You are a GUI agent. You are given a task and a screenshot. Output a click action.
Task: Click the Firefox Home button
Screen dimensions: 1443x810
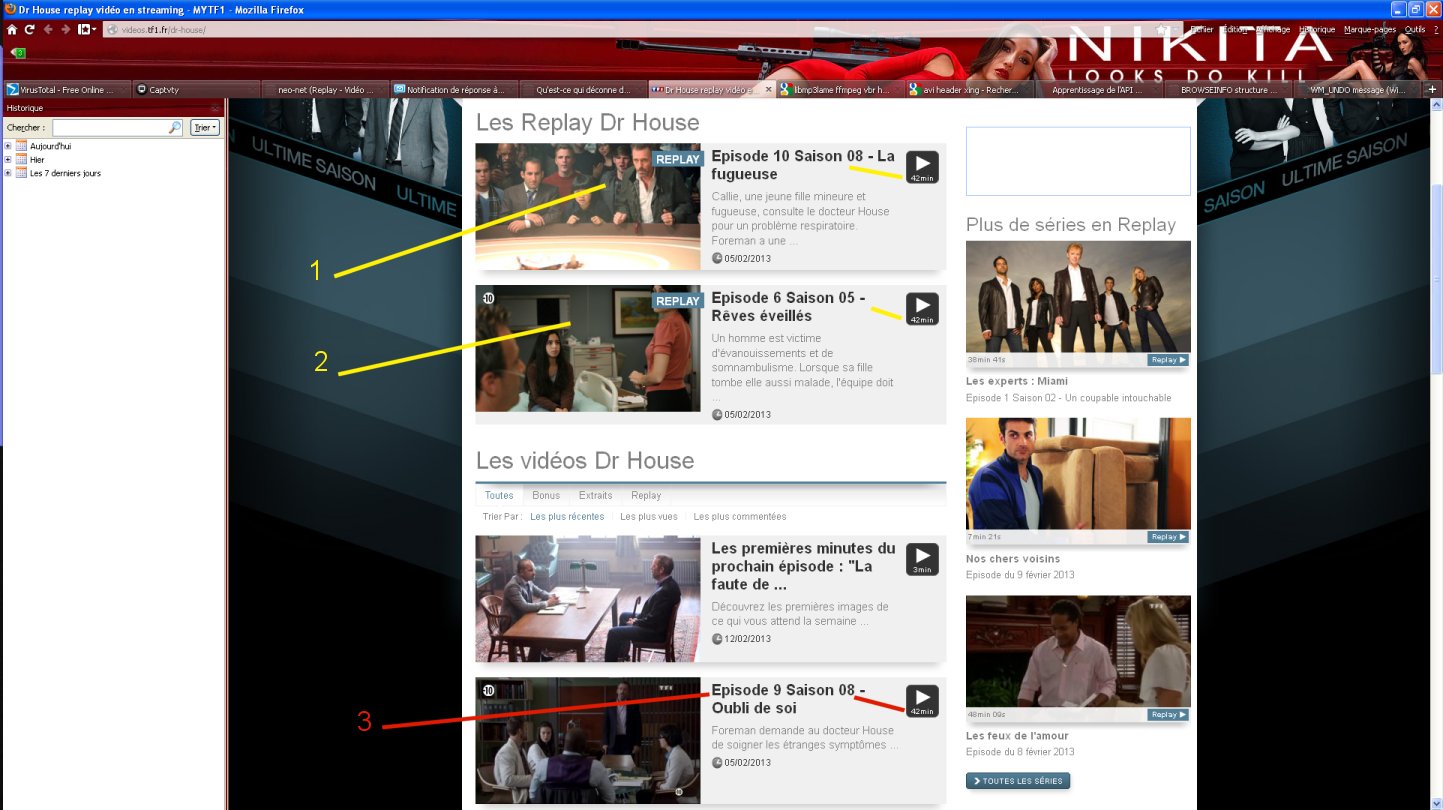[12, 29]
